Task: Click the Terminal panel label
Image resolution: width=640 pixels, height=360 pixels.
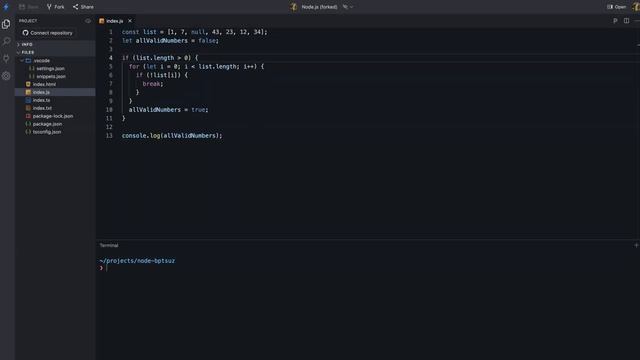Action: coord(109,245)
